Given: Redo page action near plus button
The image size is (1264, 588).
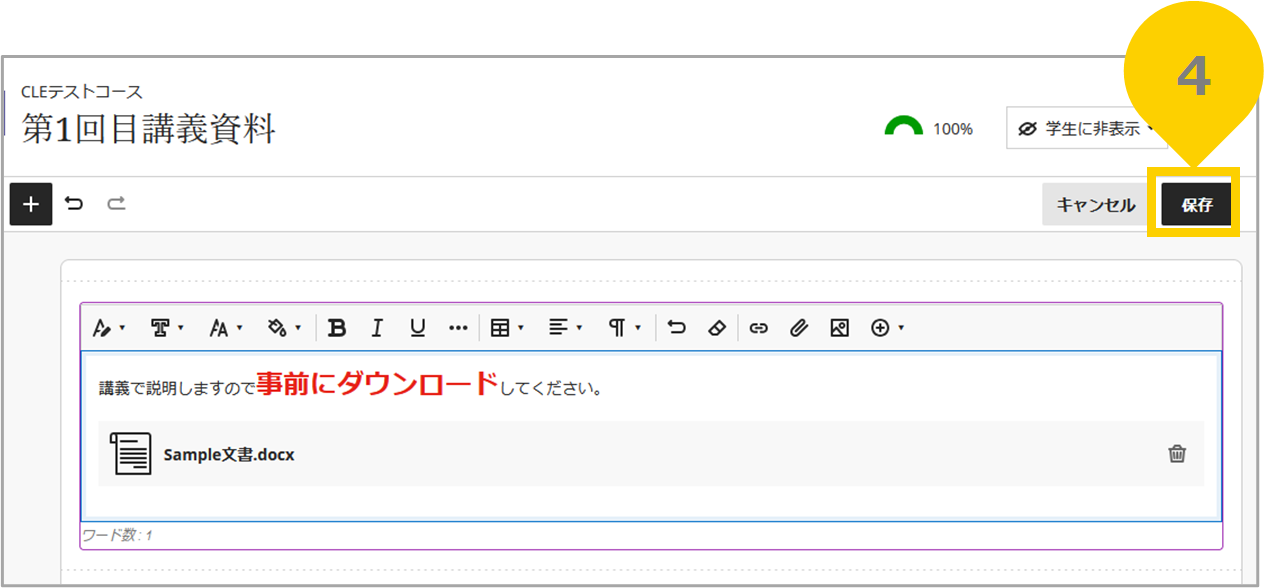Looking at the screenshot, I should [116, 204].
